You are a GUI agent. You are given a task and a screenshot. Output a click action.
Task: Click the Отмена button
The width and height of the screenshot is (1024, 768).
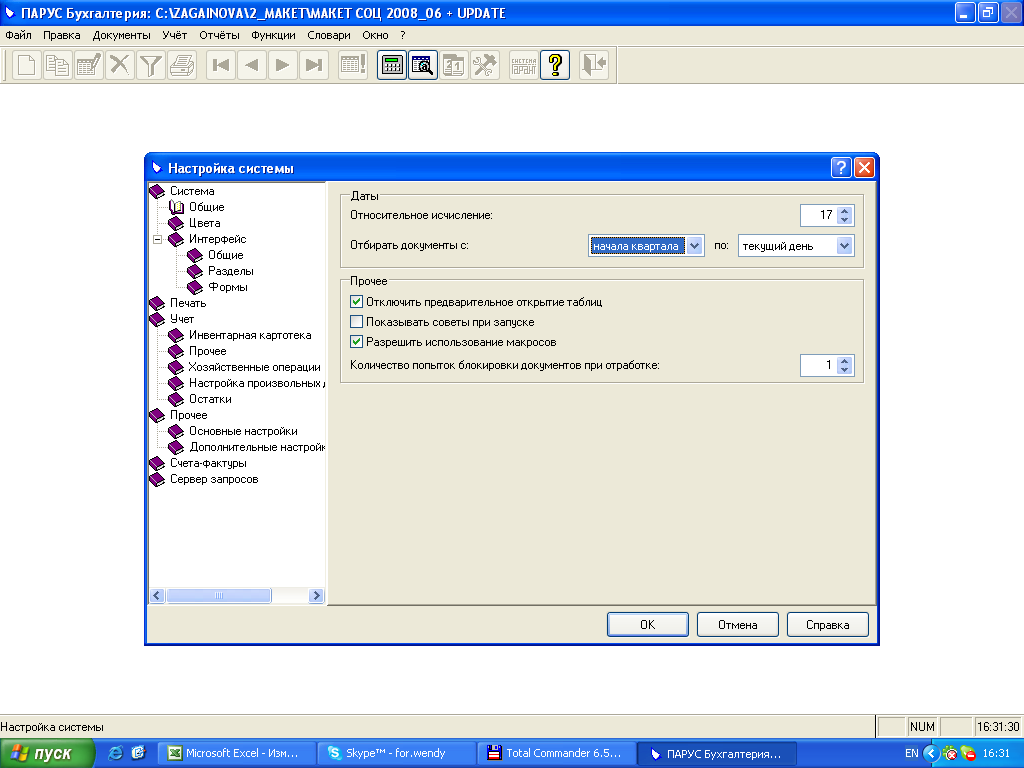pyautogui.click(x=738, y=624)
